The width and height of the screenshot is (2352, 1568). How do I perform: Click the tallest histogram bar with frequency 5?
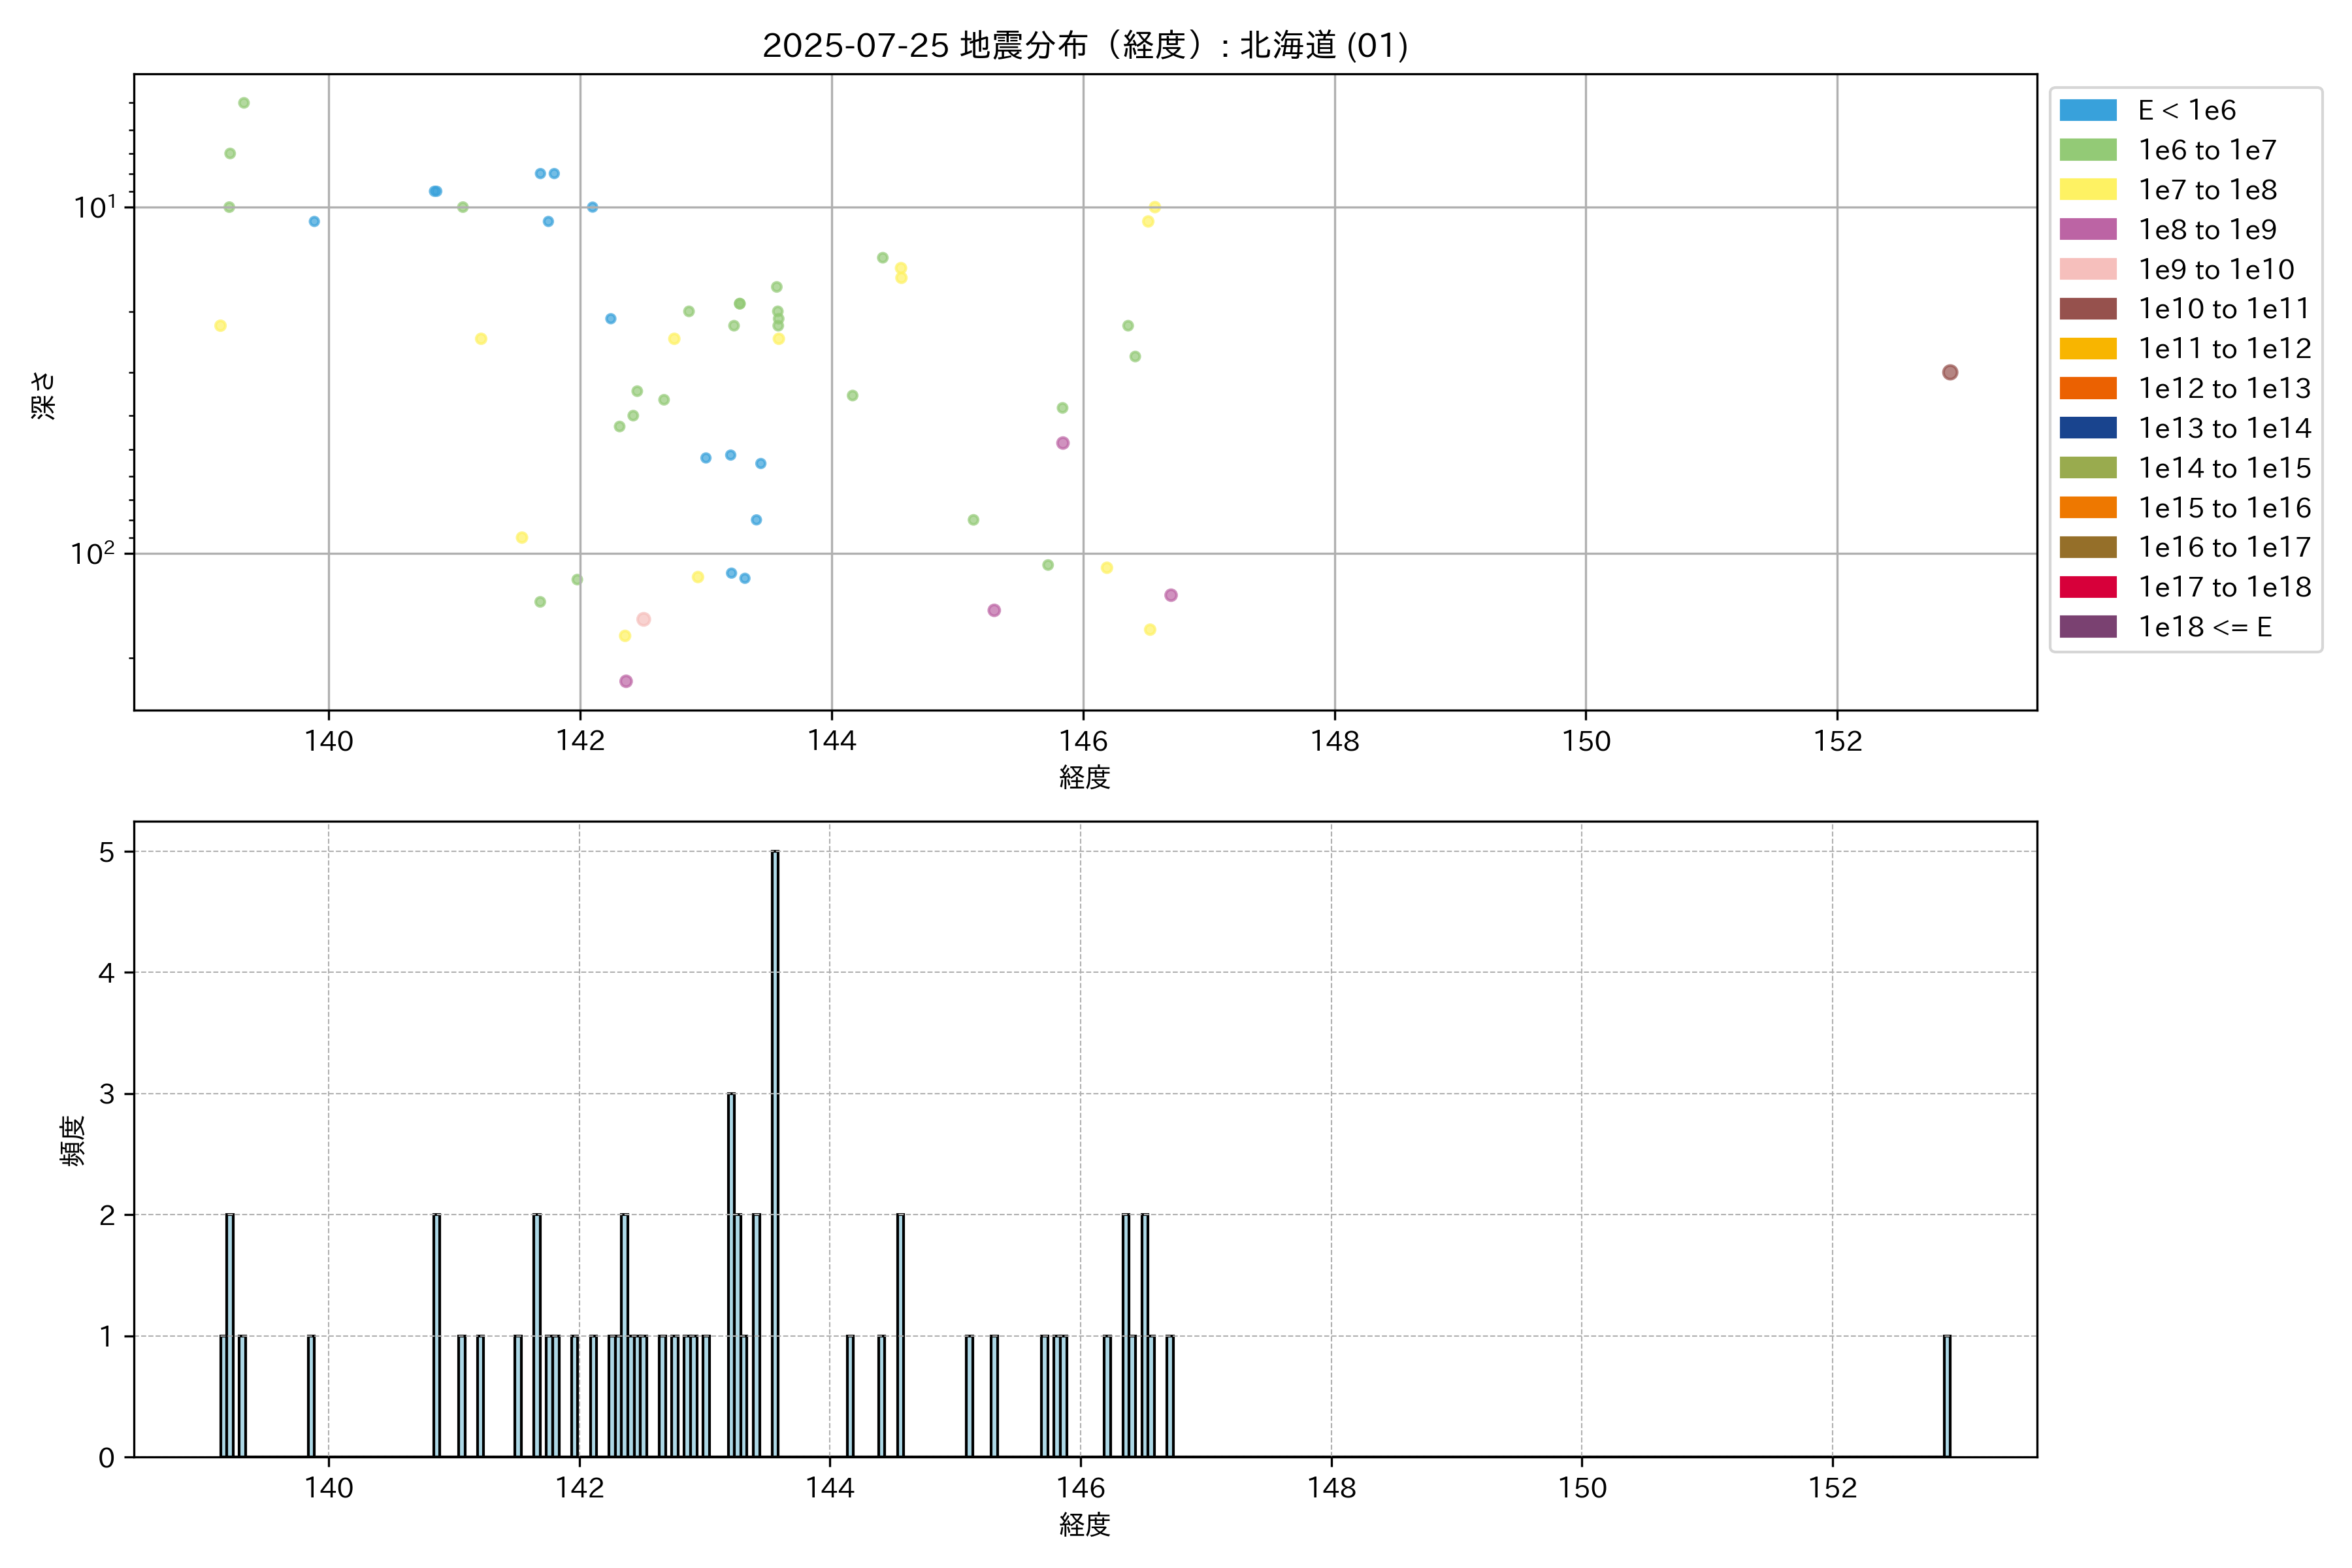[775, 1150]
